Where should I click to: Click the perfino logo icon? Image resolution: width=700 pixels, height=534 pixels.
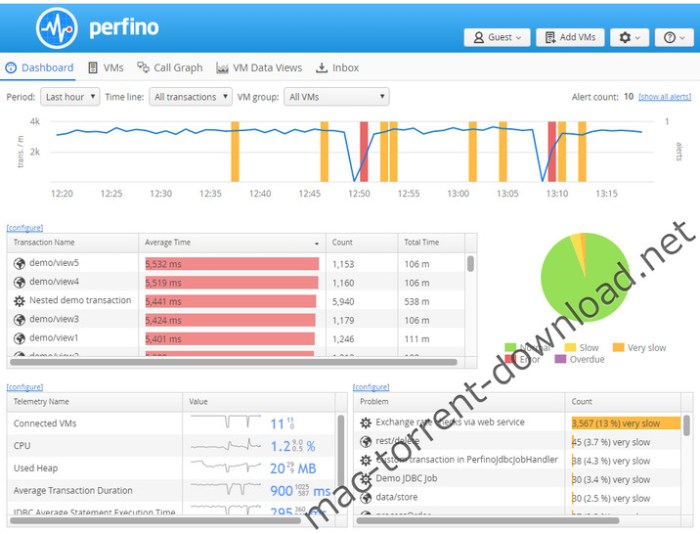tap(57, 28)
